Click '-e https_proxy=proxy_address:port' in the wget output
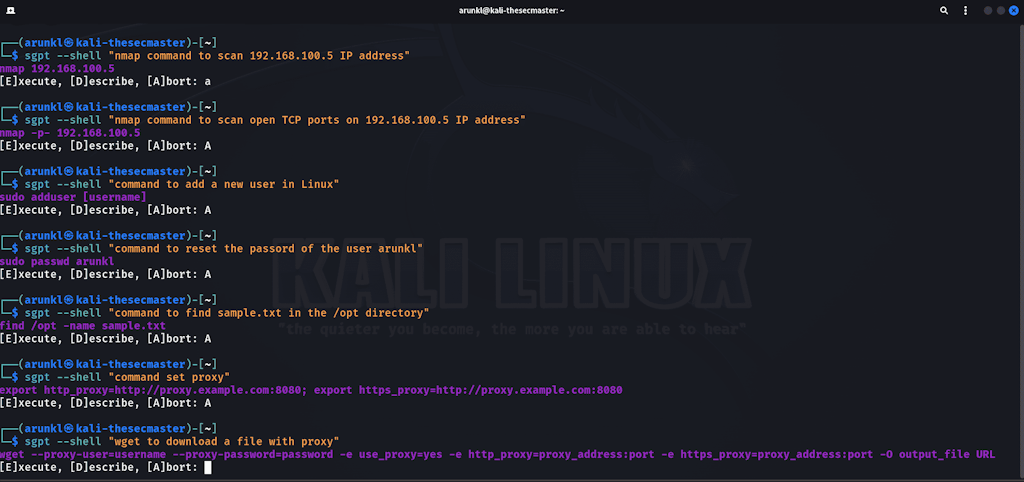The height and width of the screenshot is (482, 1024). tap(769, 454)
